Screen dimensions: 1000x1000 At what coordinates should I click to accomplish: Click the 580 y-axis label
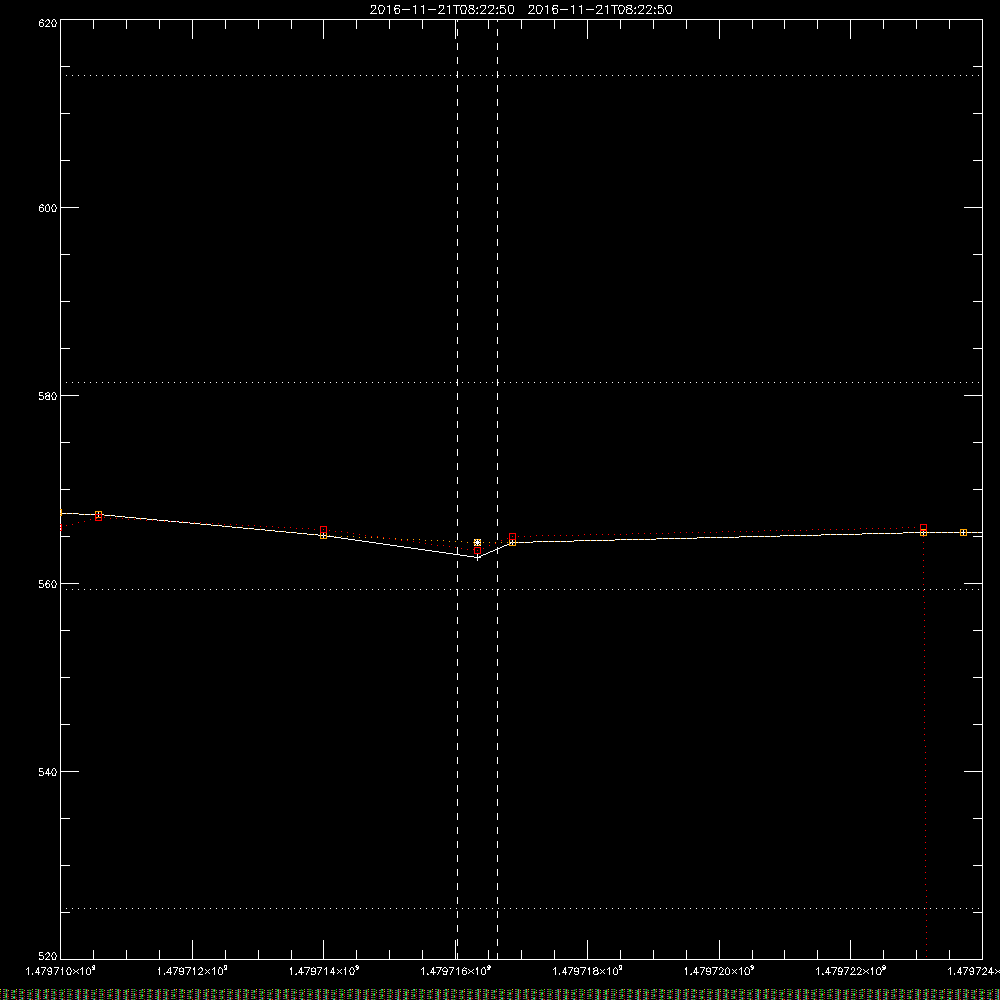coord(48,396)
